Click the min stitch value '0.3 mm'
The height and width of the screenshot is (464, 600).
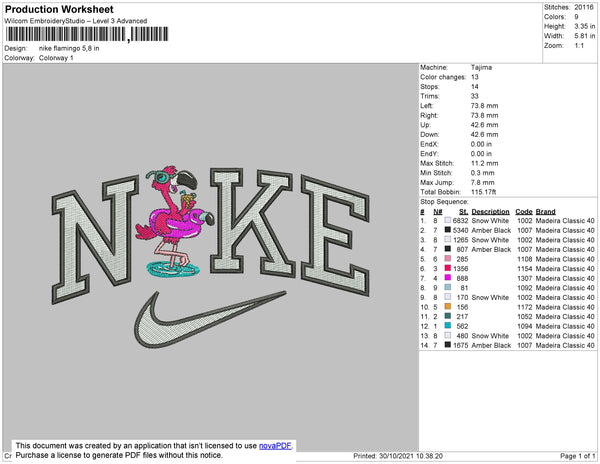483,173
